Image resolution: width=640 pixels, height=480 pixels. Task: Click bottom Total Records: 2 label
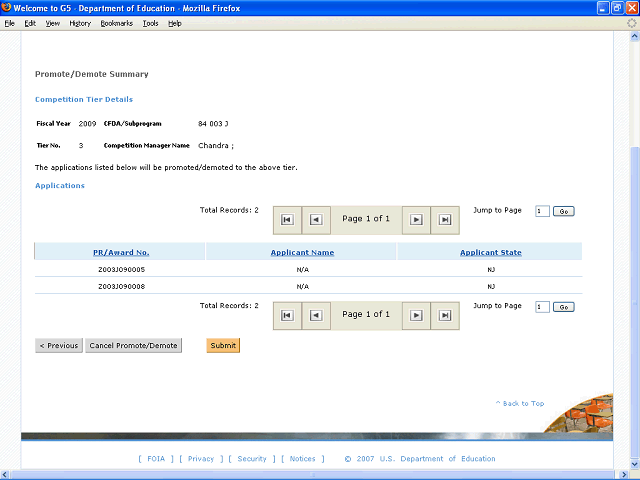229,306
